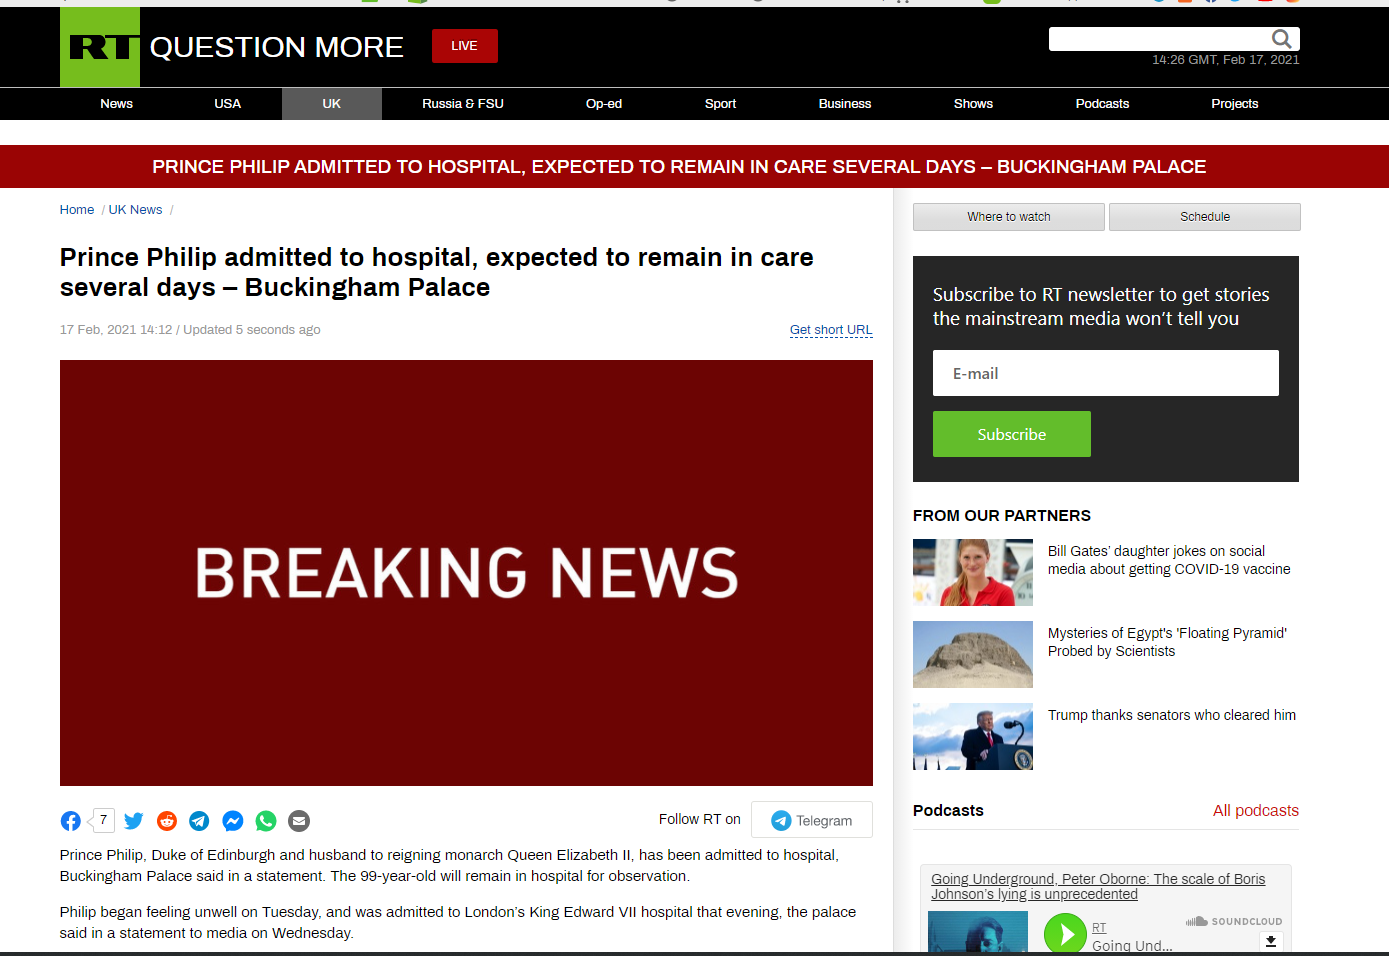This screenshot has width=1389, height=956.
Task: Click the green Subscribe button
Action: click(1012, 434)
